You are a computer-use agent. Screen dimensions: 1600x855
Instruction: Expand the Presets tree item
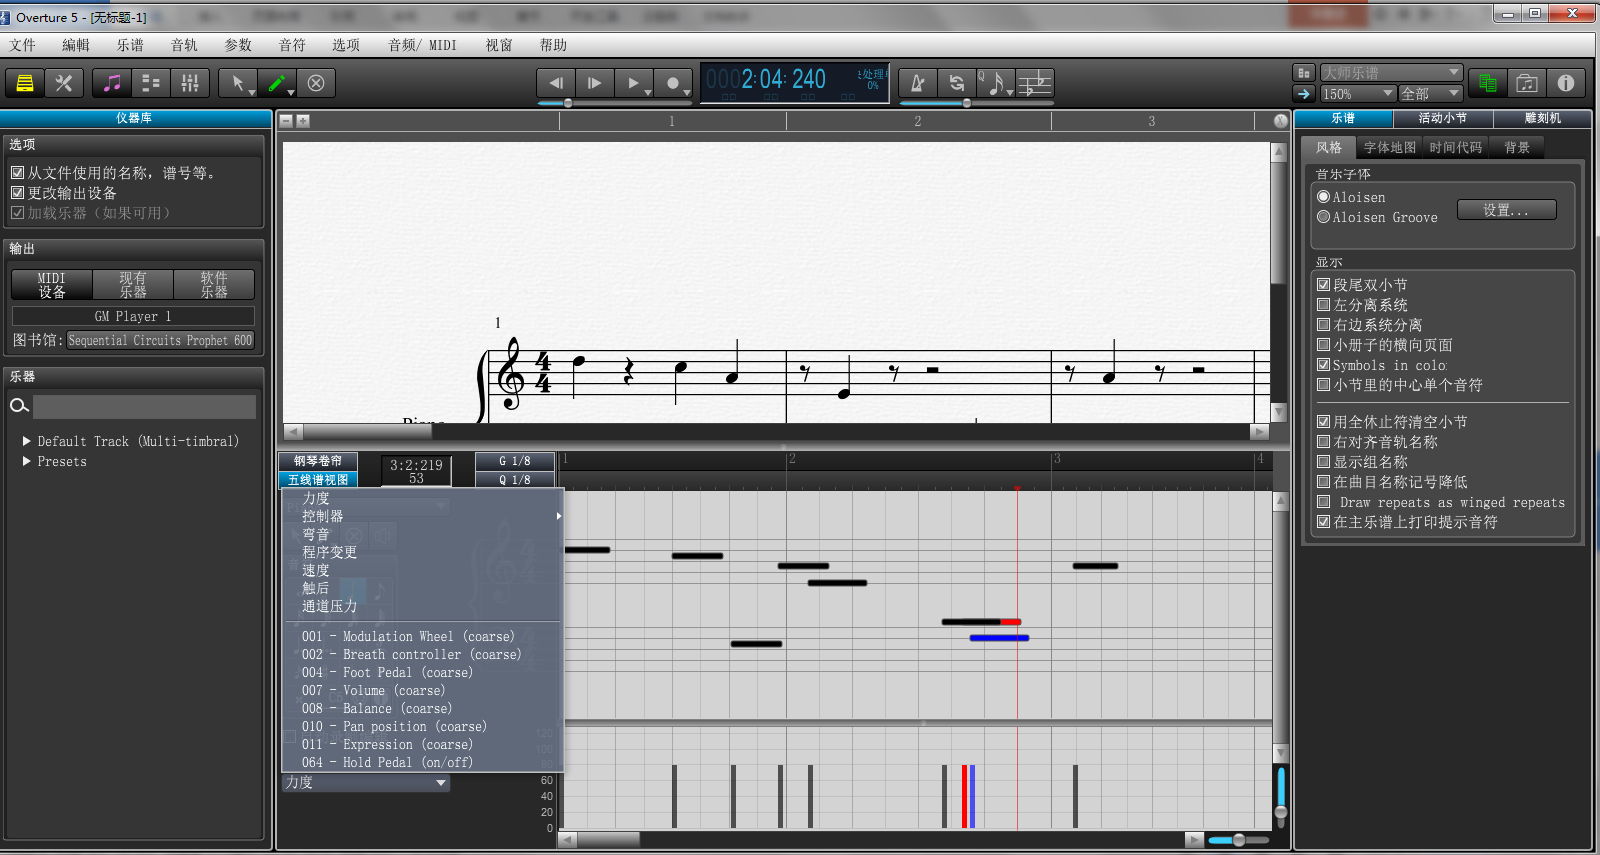pyautogui.click(x=27, y=461)
